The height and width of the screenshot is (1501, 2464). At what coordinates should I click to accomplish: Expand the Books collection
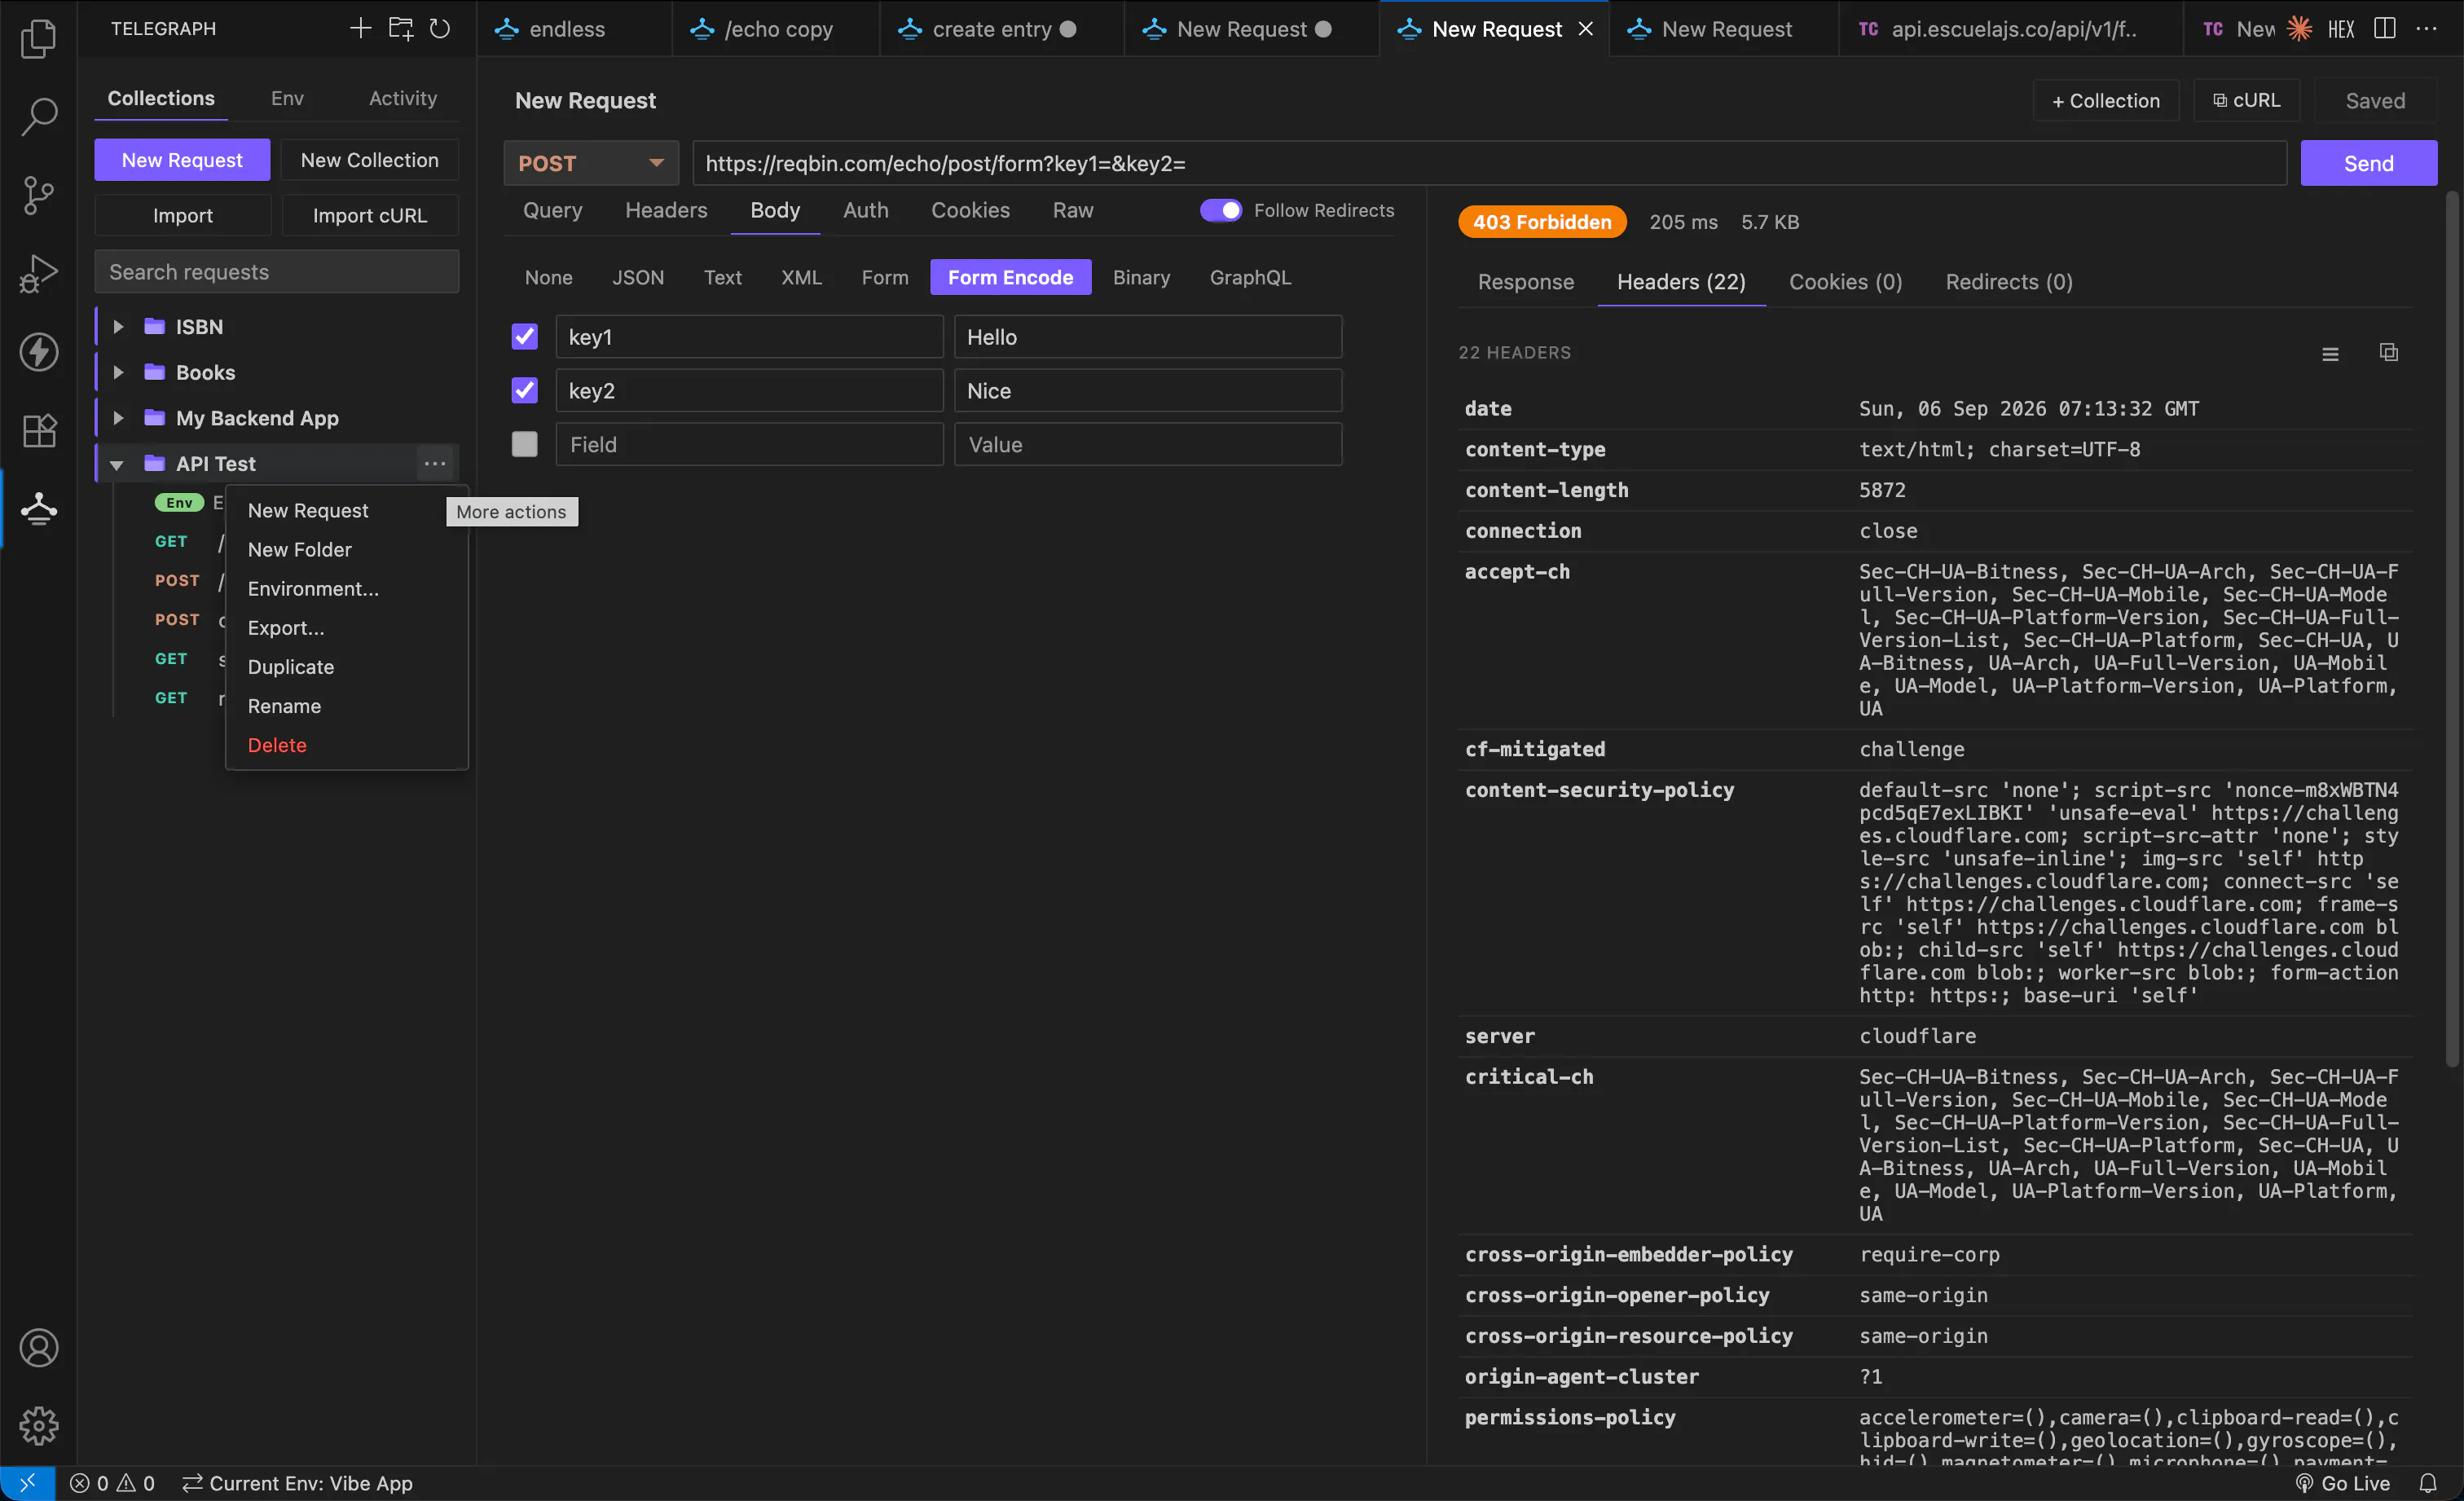(x=118, y=372)
